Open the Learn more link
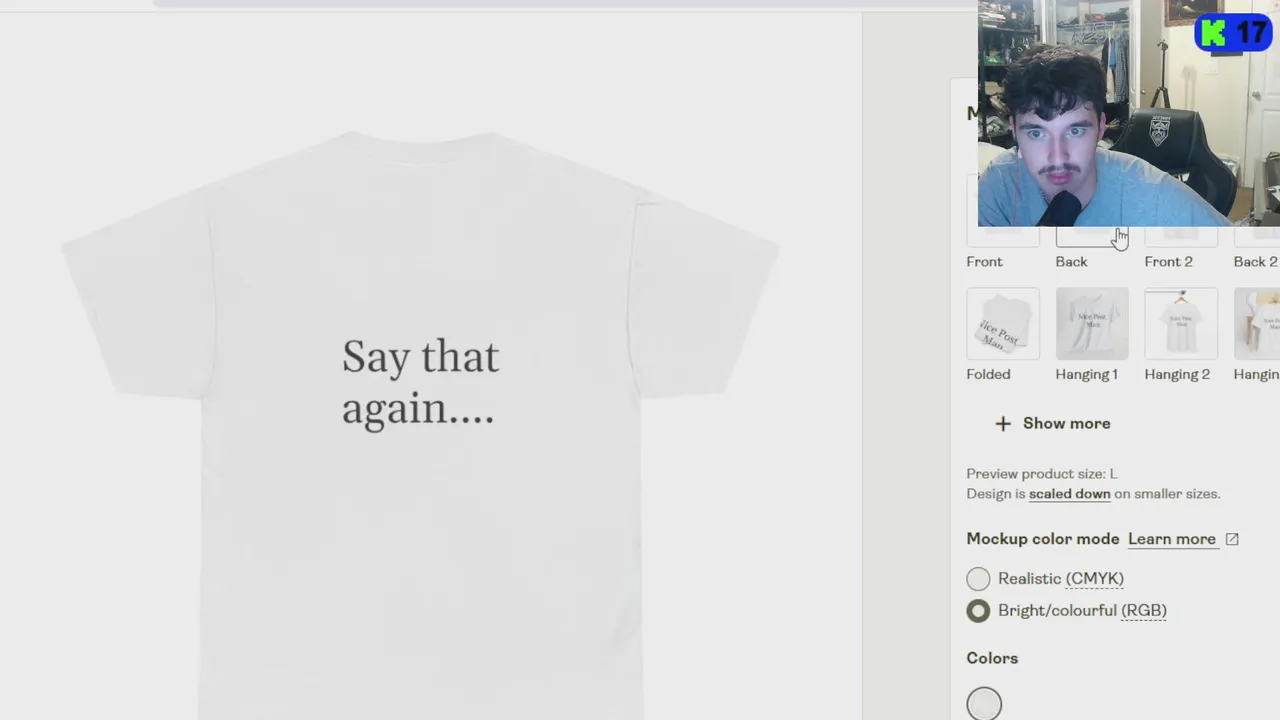The image size is (1280, 720). [1172, 539]
